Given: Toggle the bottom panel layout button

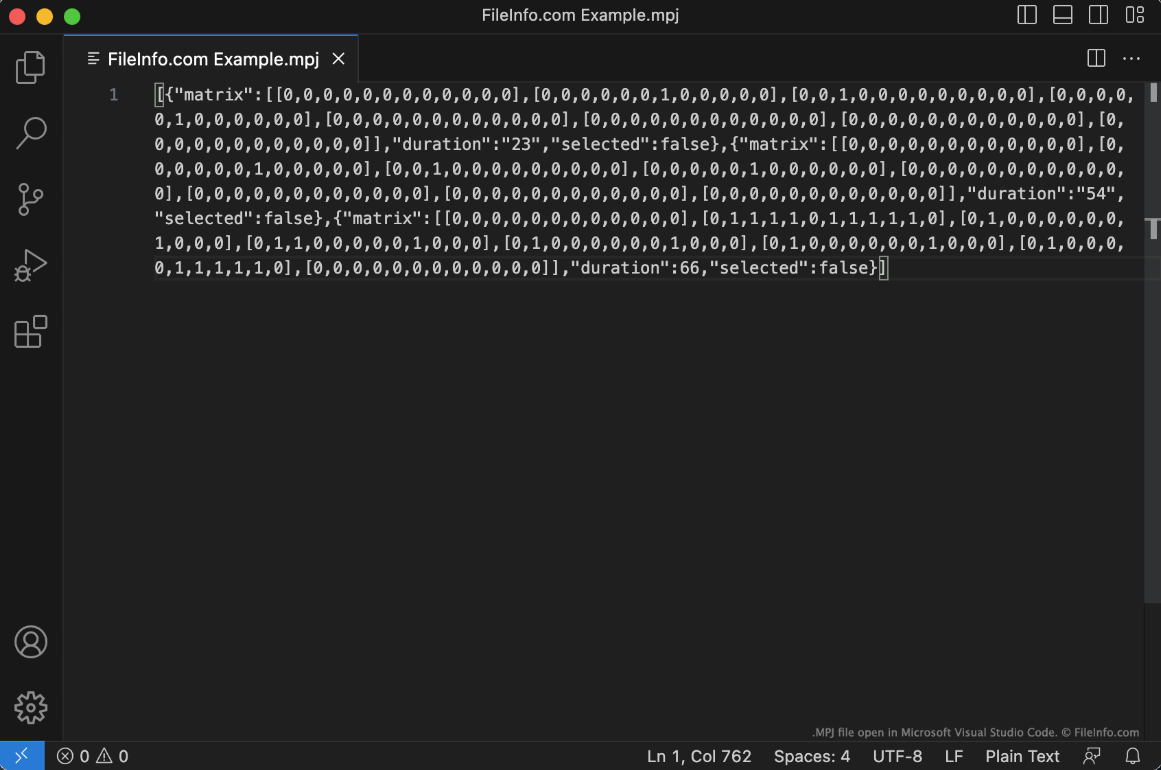Looking at the screenshot, I should tap(1063, 15).
